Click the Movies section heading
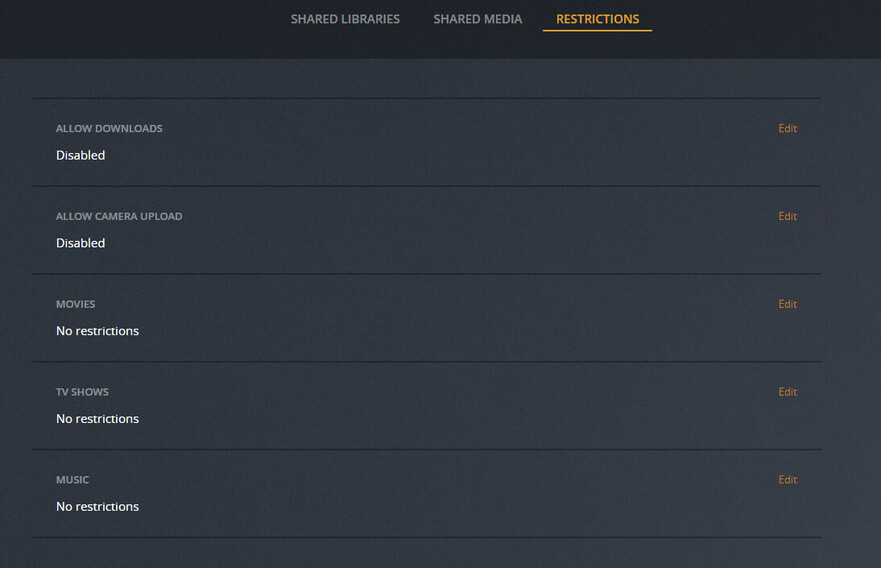The image size is (881, 568). [x=75, y=304]
